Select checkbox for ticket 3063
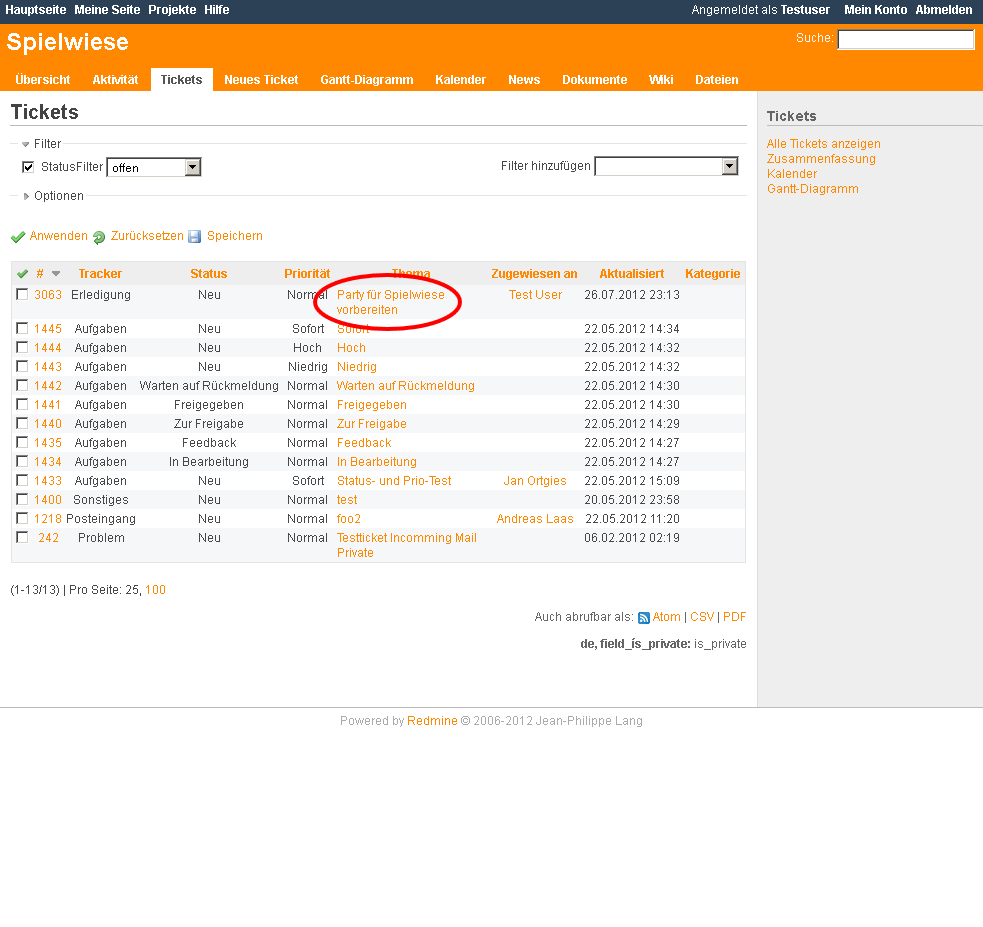Image resolution: width=983 pixels, height=927 pixels. pyautogui.click(x=22, y=295)
